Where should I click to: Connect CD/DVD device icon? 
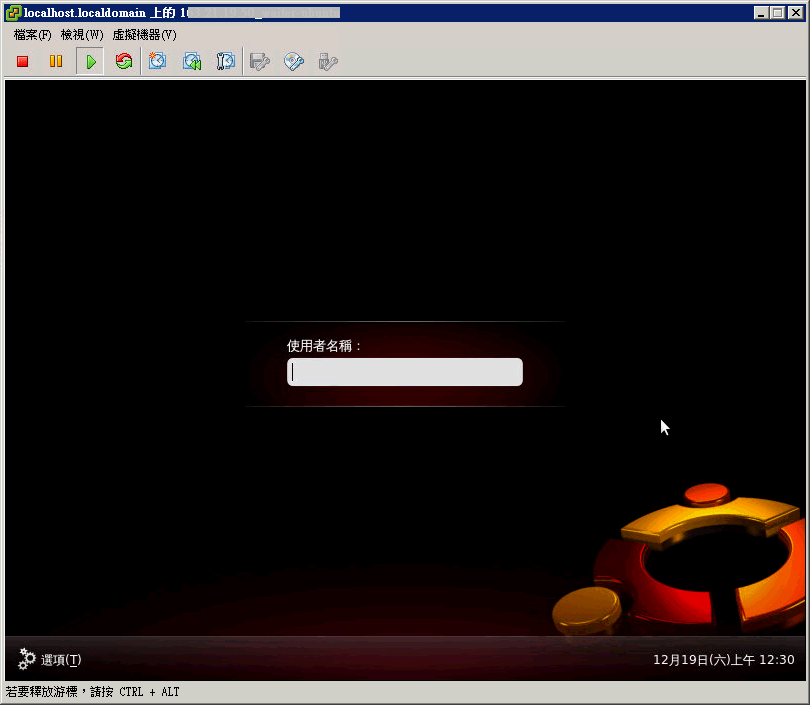[293, 61]
